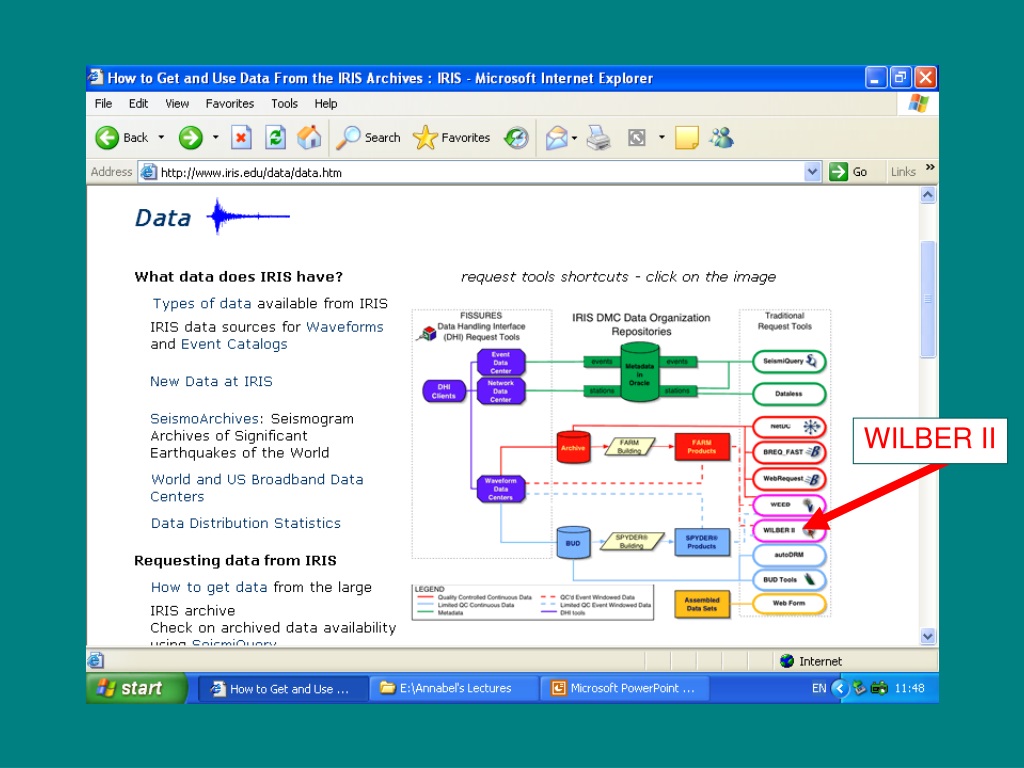The image size is (1024, 768).
Task: Open the Forward history dropdown arrow
Action: (x=216, y=138)
